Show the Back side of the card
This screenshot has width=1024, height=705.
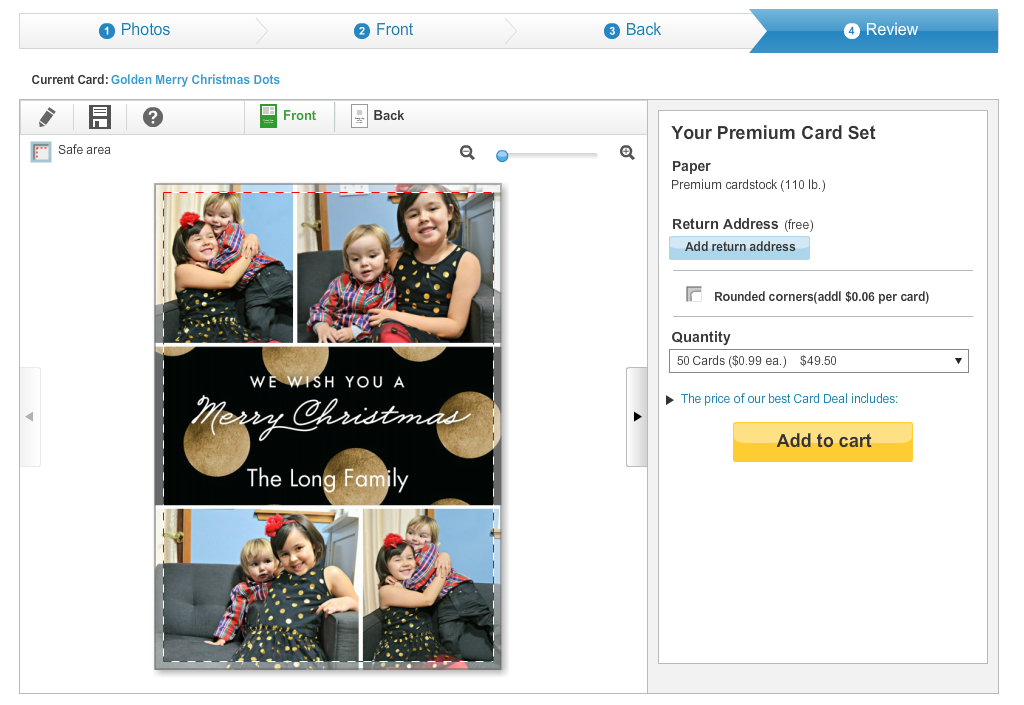coord(377,116)
